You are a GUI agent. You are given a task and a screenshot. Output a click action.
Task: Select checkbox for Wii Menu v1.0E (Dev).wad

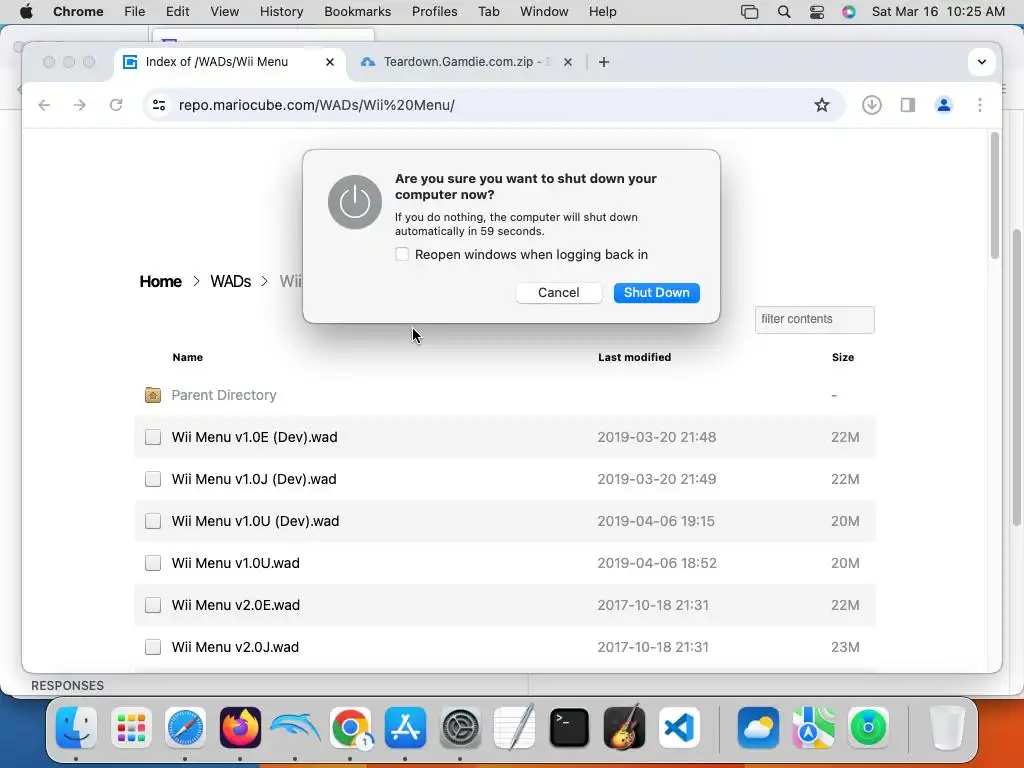153,437
